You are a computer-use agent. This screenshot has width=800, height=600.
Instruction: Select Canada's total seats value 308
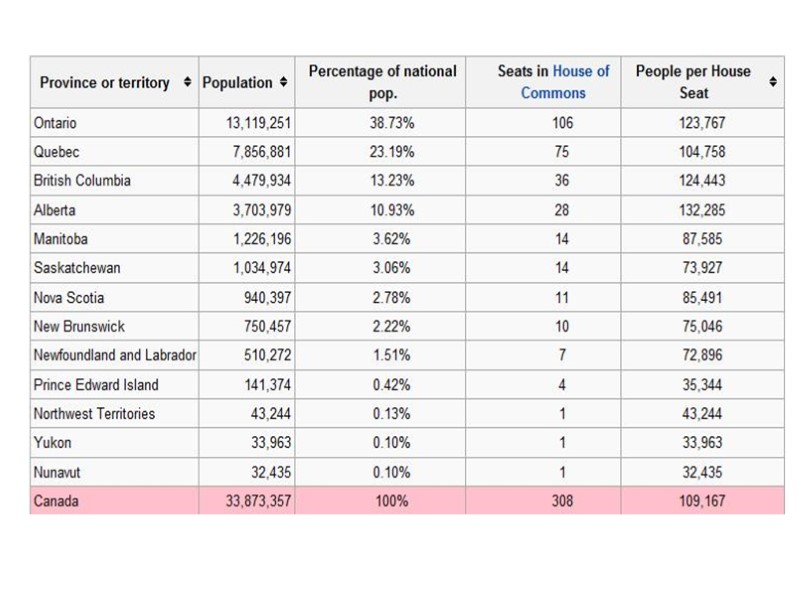(562, 501)
